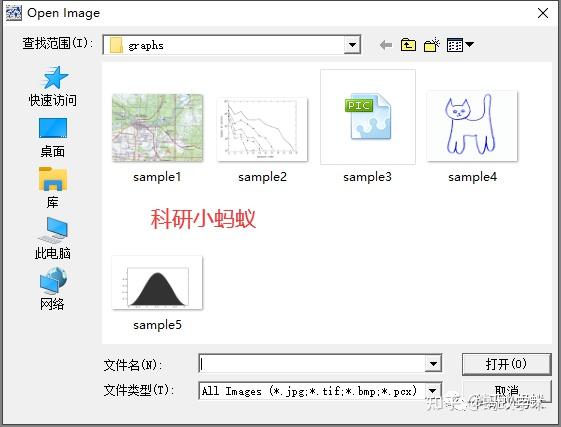Expand the file type dropdown arrow

[x=433, y=390]
